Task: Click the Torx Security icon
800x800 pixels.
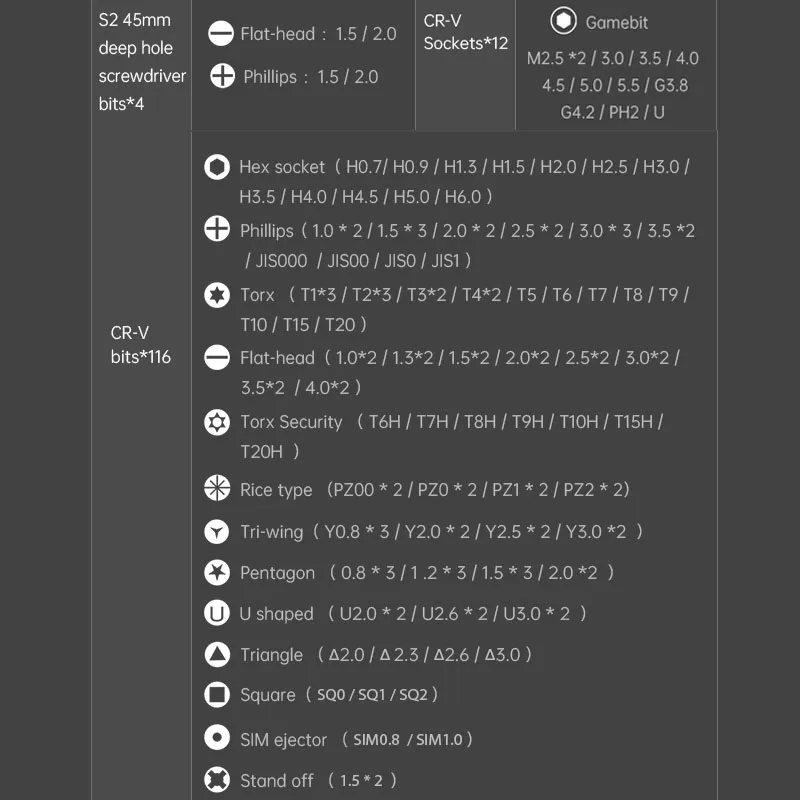Action: pyautogui.click(x=217, y=422)
